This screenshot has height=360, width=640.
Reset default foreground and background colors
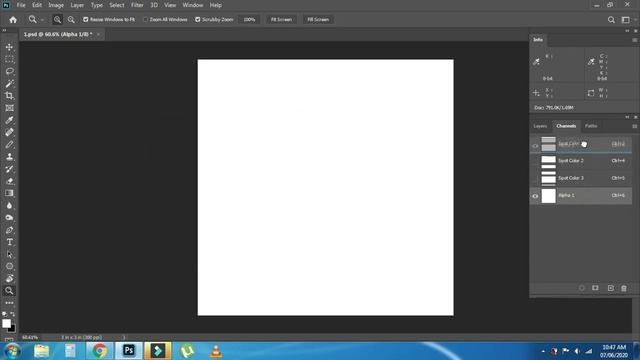click(x=4, y=314)
